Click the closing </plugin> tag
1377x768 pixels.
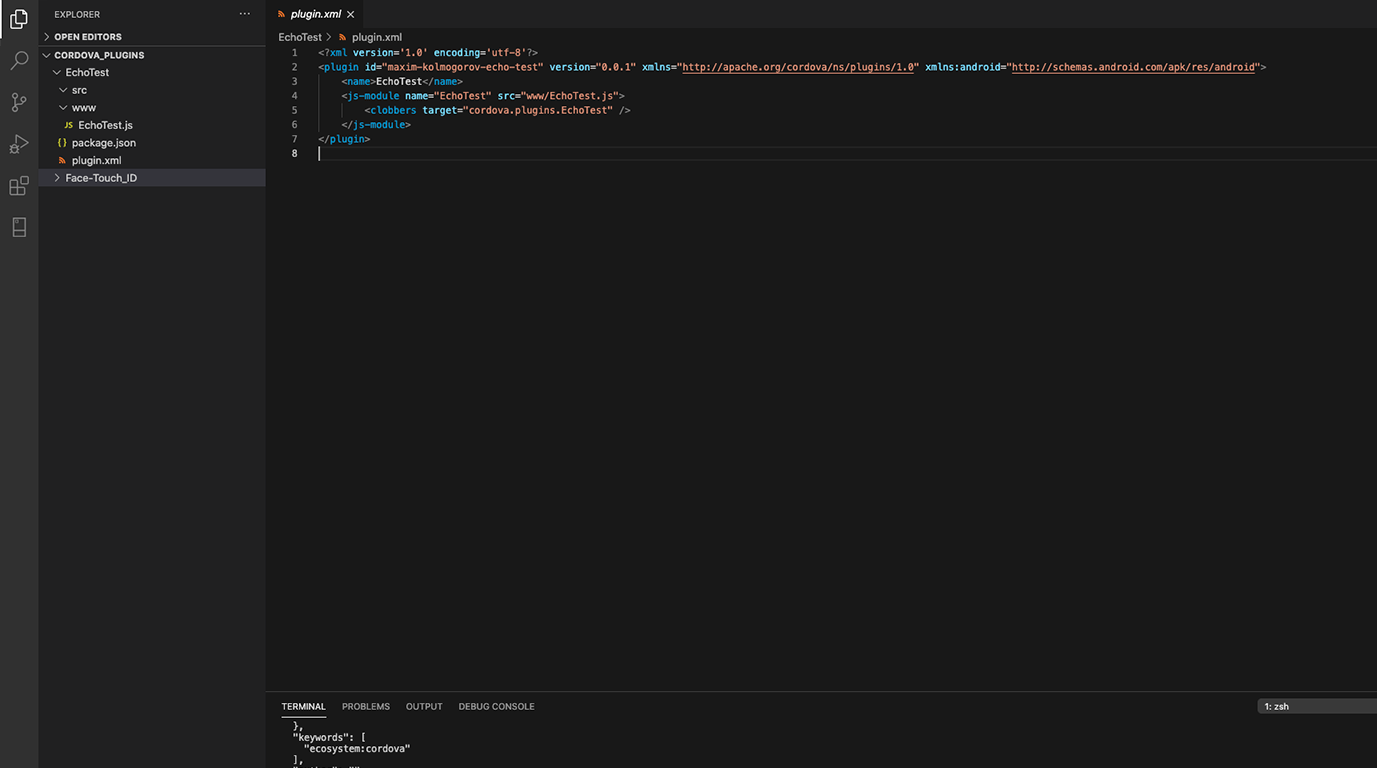[x=344, y=139]
